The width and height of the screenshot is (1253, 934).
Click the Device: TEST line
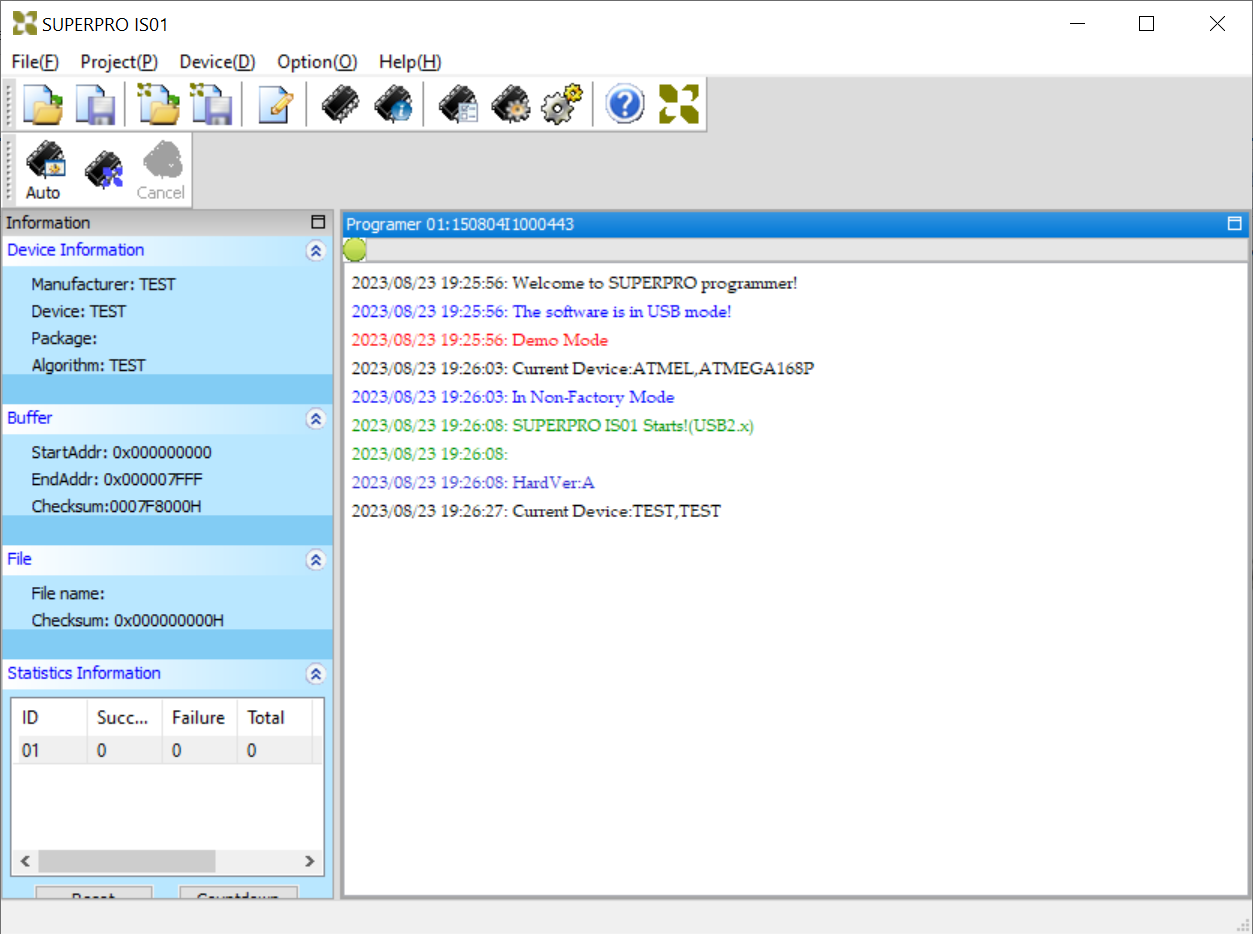click(79, 311)
